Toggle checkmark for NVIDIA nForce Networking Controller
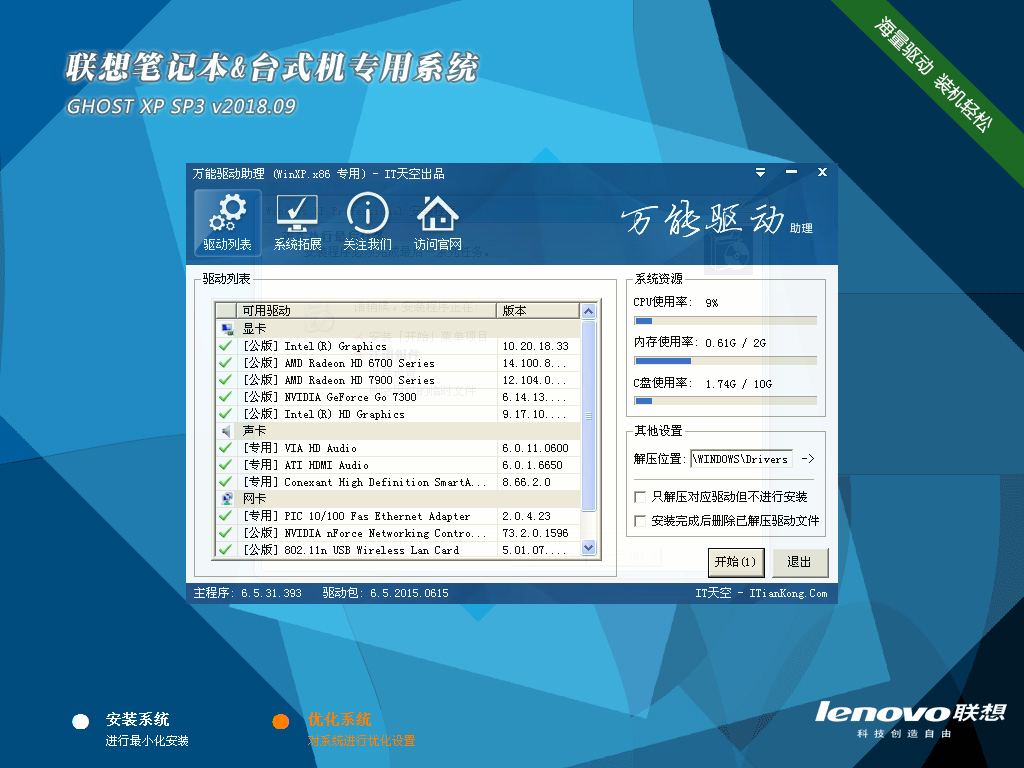This screenshot has width=1024, height=768. (x=225, y=533)
